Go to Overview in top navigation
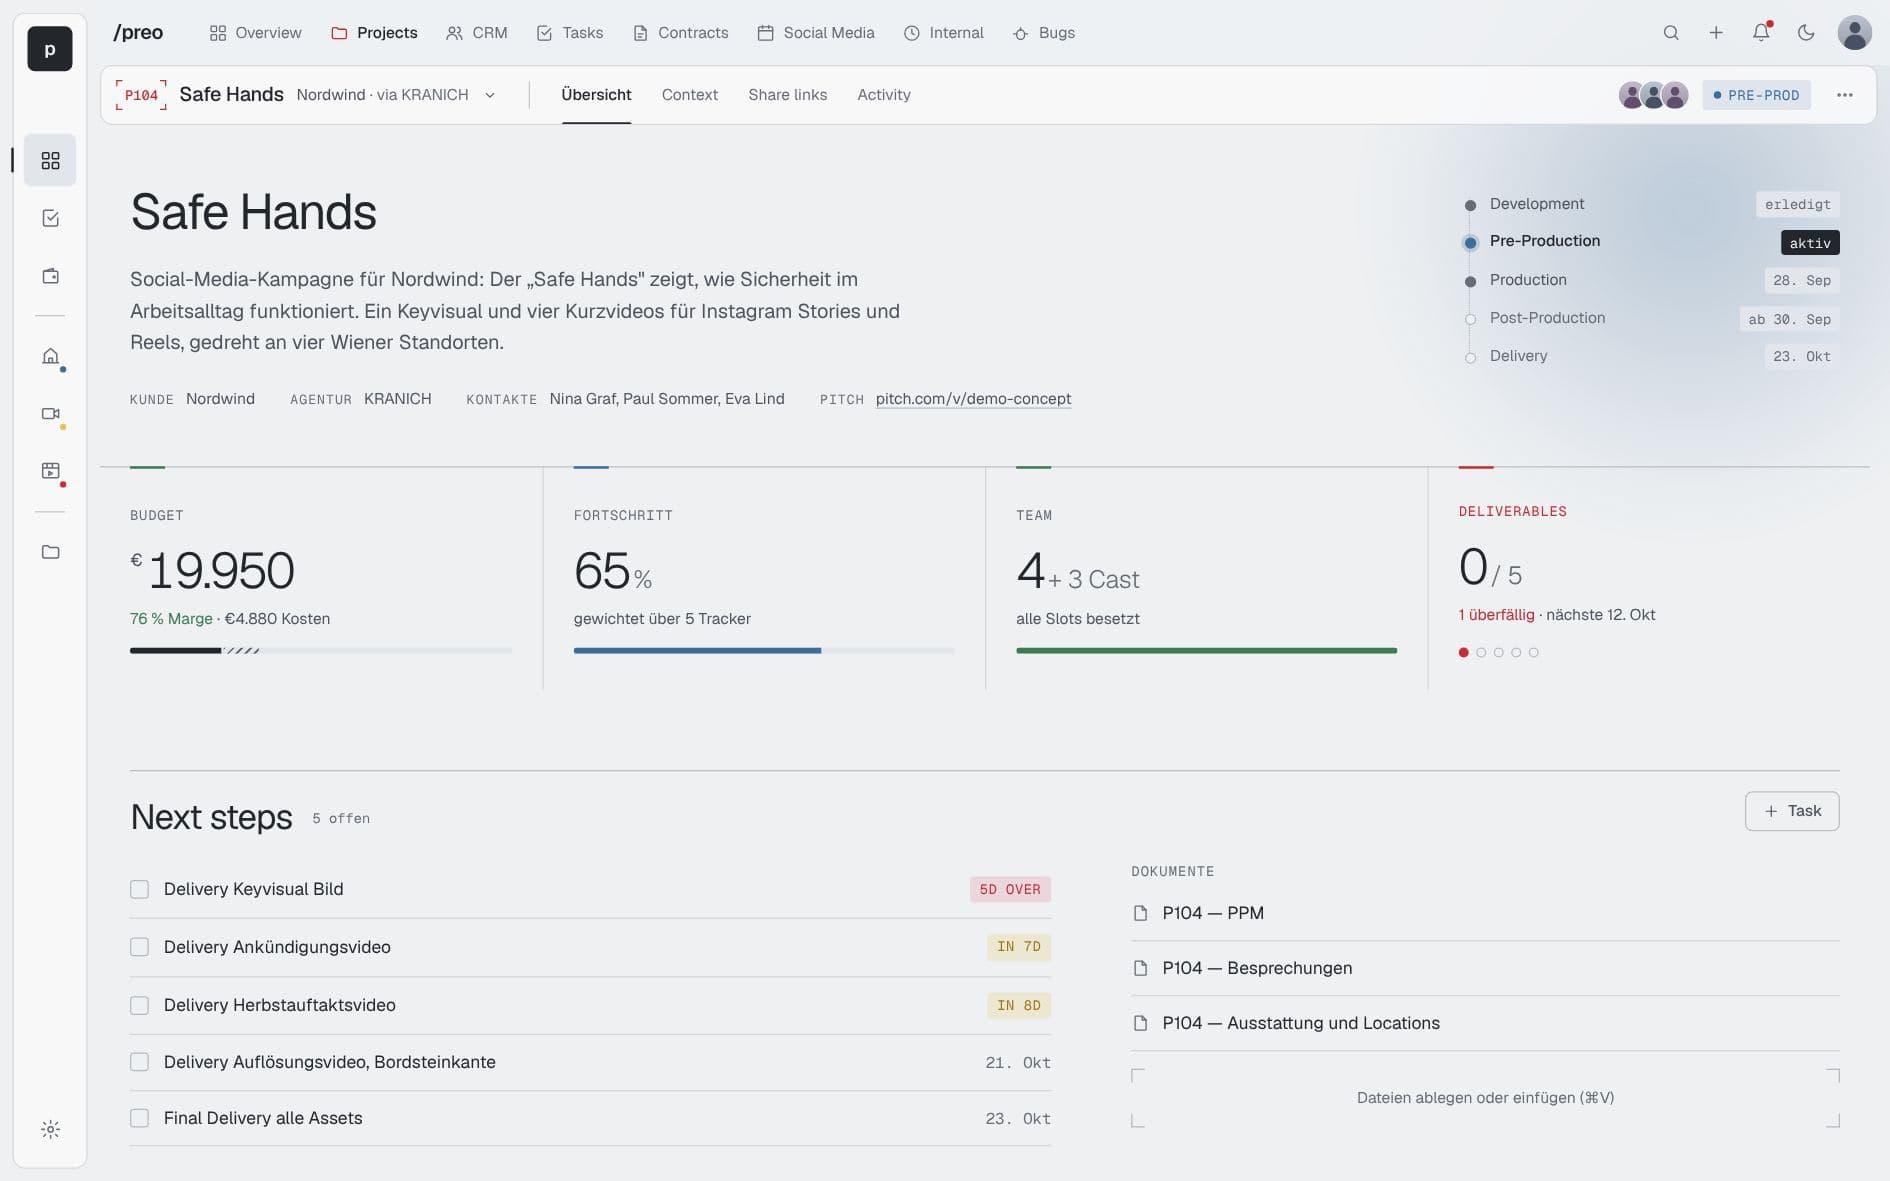The image size is (1890, 1181). [x=255, y=33]
